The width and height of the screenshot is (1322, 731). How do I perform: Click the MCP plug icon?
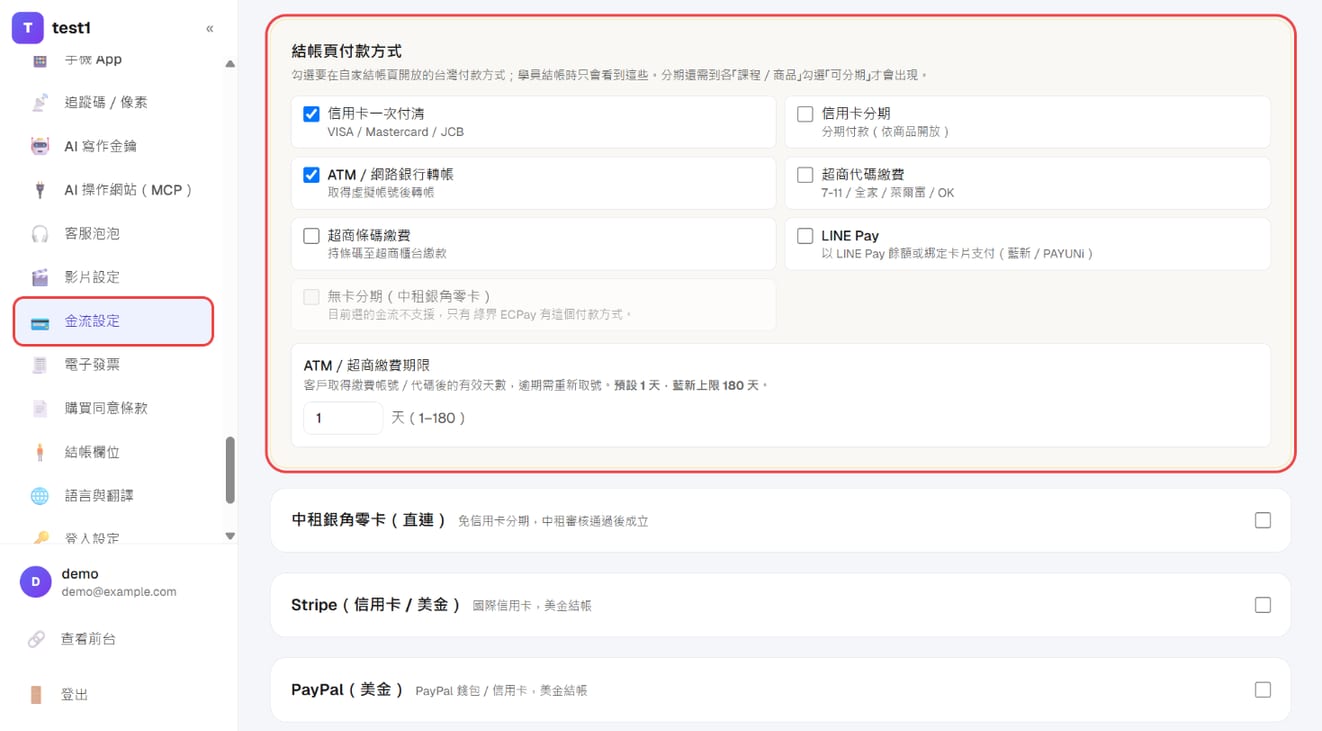40,190
